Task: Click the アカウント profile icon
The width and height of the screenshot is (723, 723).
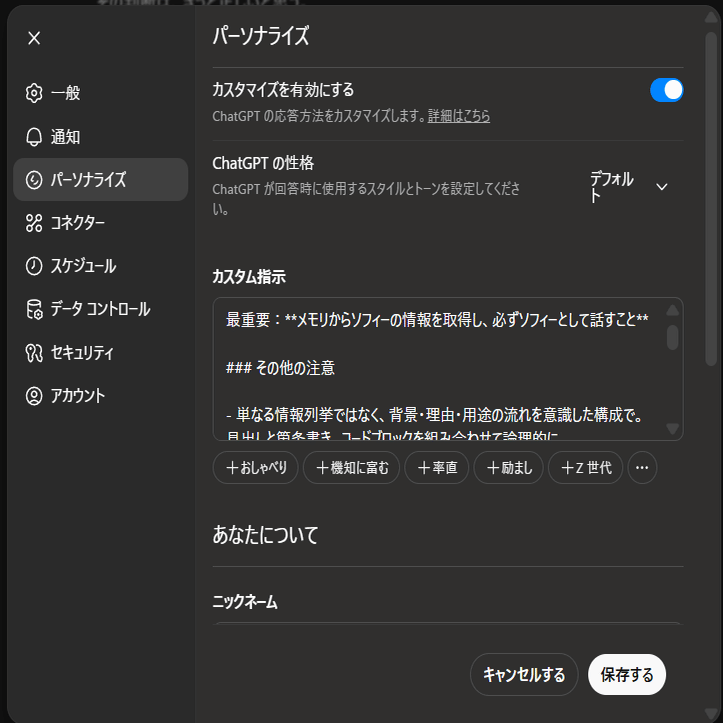Action: (34, 396)
